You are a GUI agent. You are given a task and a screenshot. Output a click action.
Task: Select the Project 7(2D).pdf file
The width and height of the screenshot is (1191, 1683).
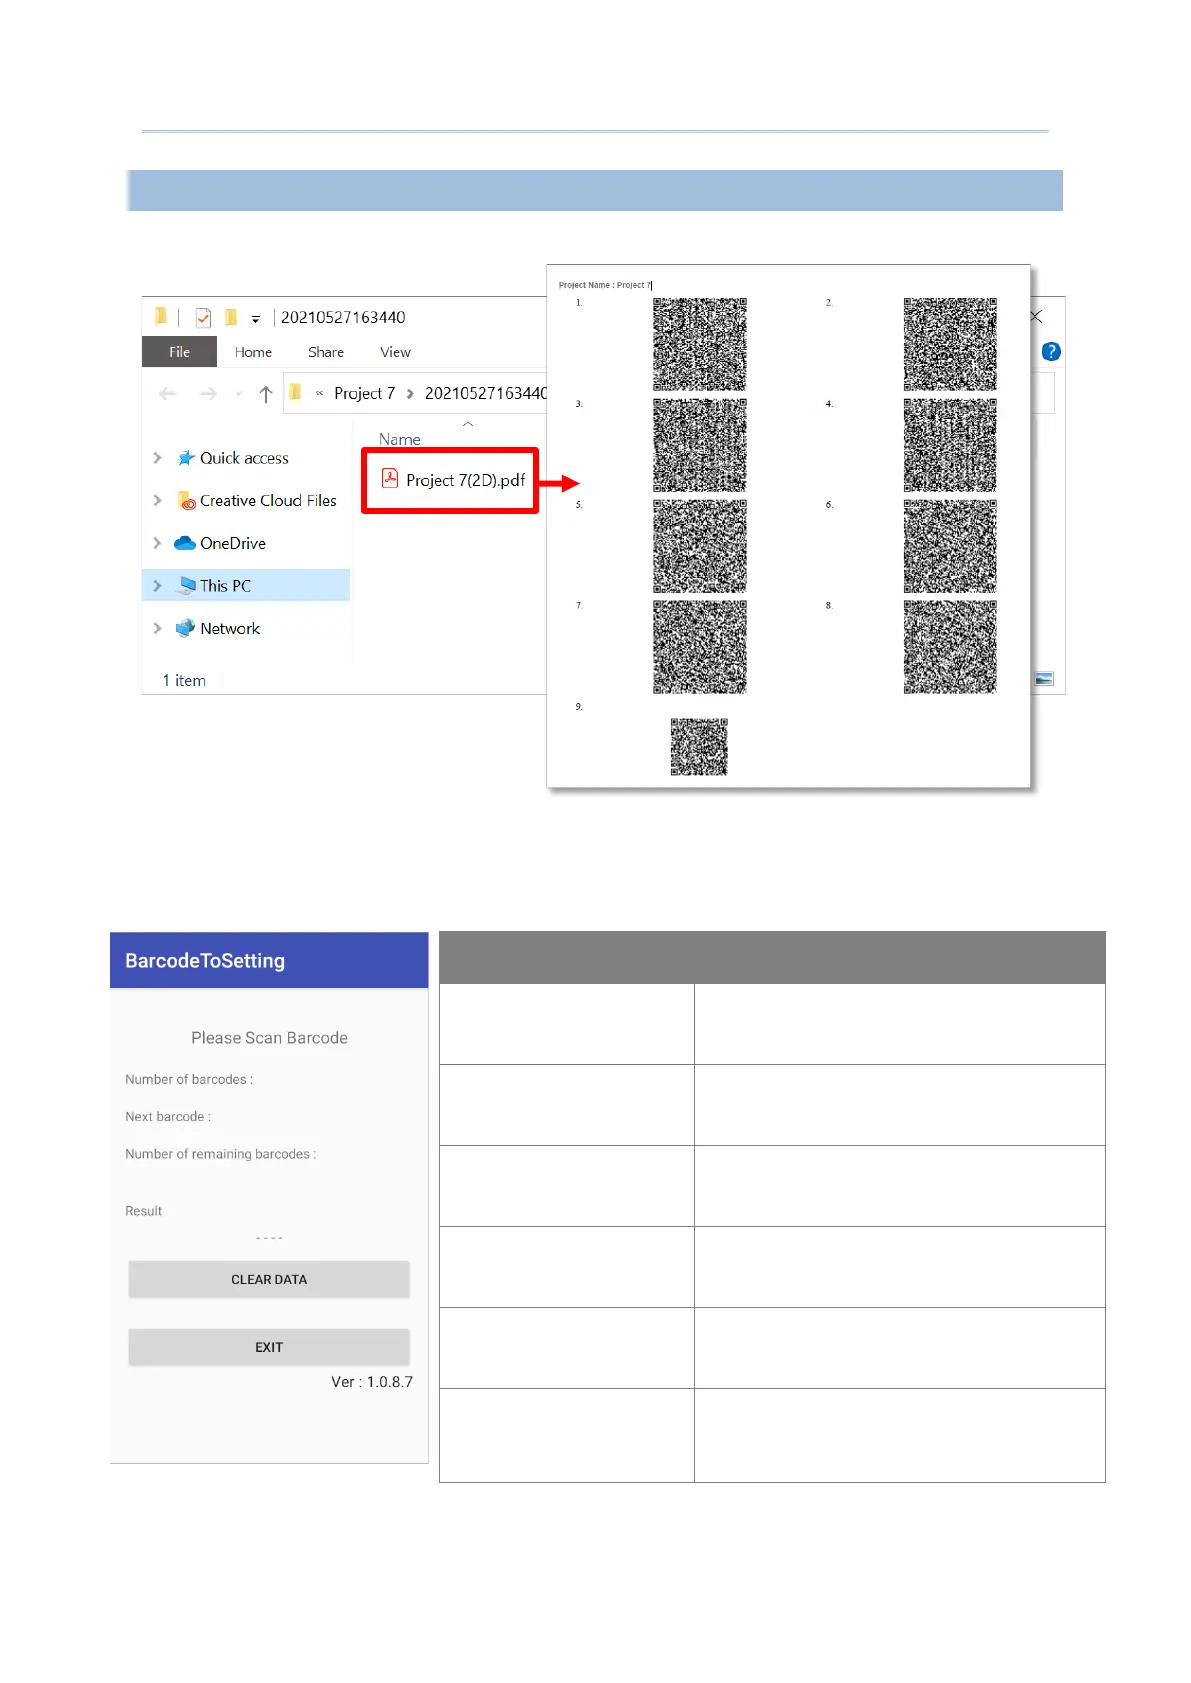(453, 480)
